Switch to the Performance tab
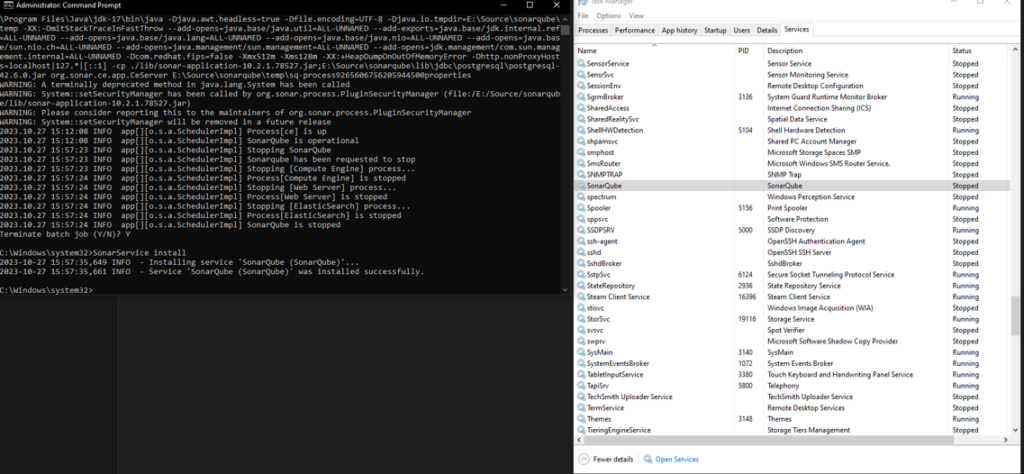Screen dimensions: 1024x474 coord(634,31)
